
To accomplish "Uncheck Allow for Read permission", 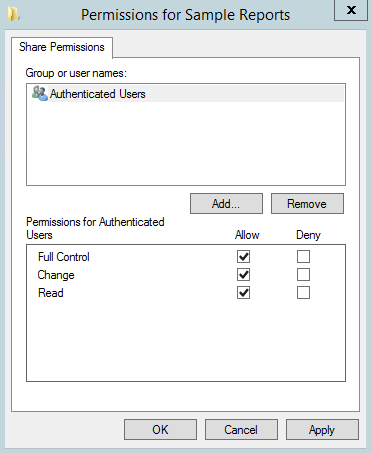I will click(243, 293).
